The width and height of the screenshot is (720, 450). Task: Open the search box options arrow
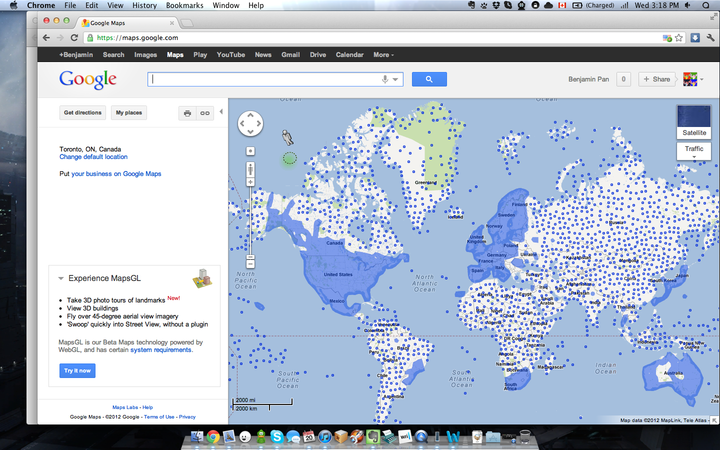pos(395,79)
